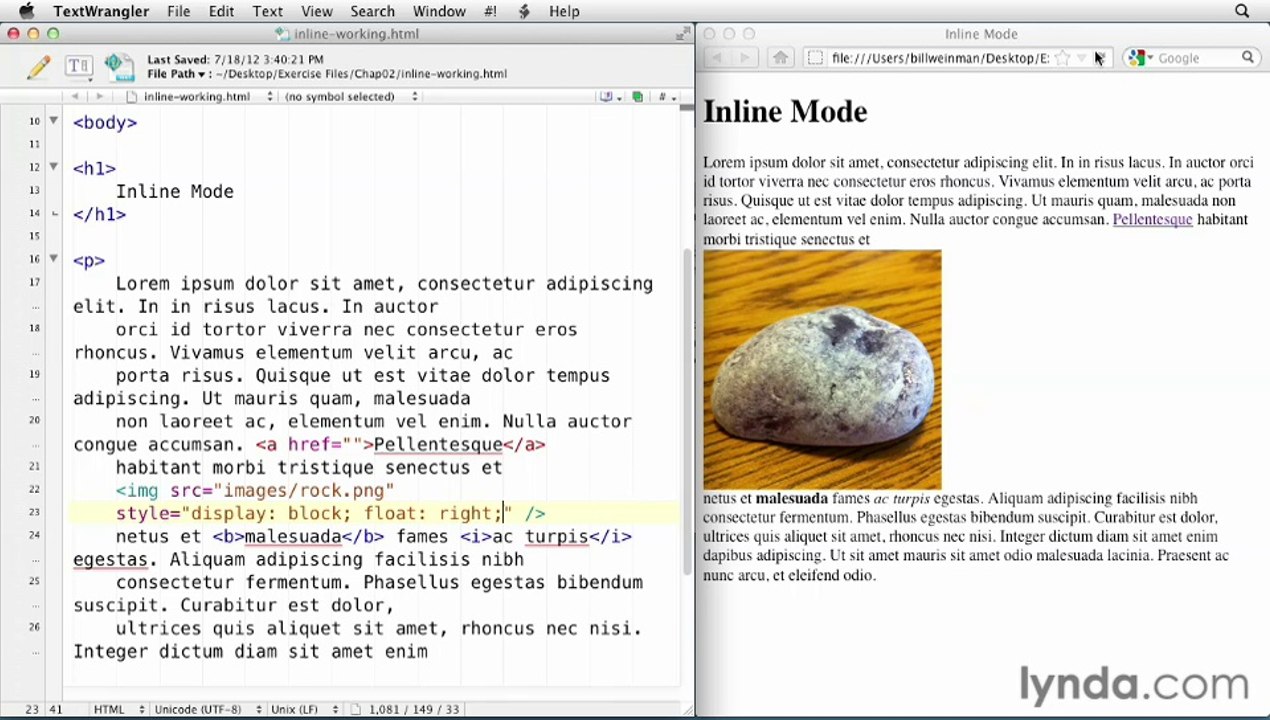Image resolution: width=1270 pixels, height=720 pixels.
Task: Click images/rock.png attribute in code
Action: click(304, 490)
